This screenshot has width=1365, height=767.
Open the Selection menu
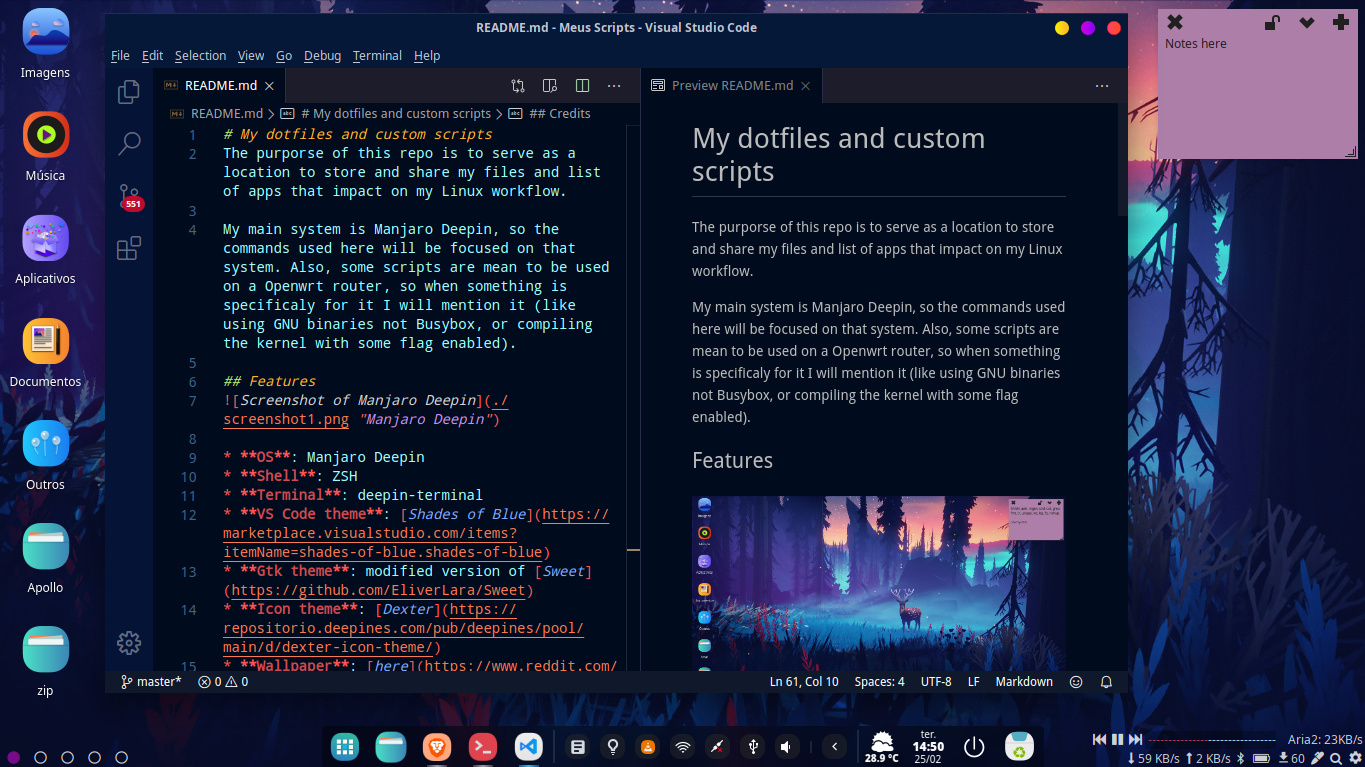click(x=200, y=56)
